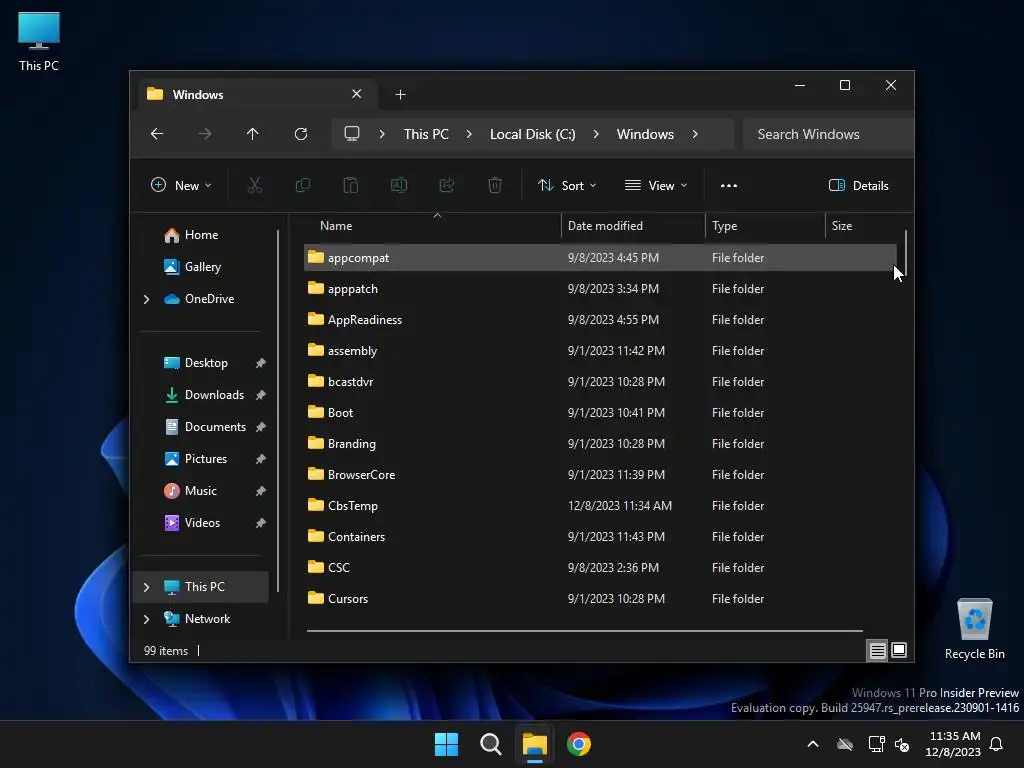This screenshot has height=768, width=1024.
Task: Refresh the Windows folder view
Action: coord(300,134)
